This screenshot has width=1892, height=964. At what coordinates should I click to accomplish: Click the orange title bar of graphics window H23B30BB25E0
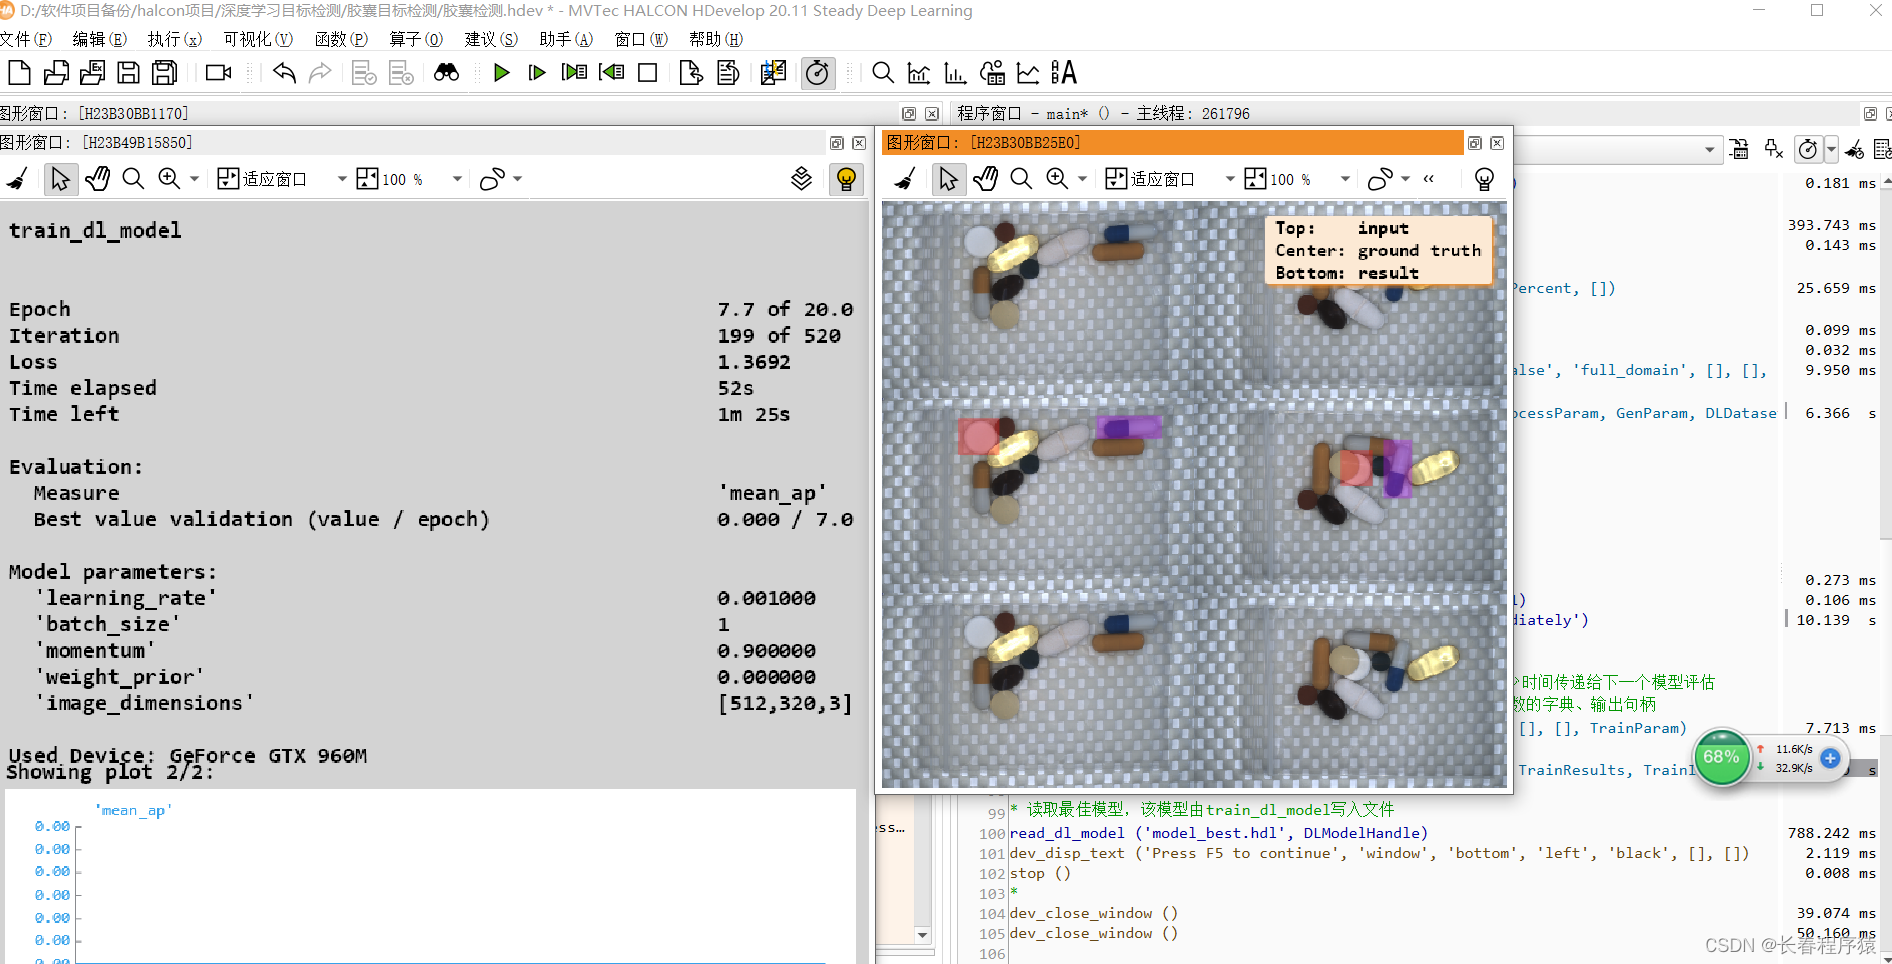coord(1172,143)
